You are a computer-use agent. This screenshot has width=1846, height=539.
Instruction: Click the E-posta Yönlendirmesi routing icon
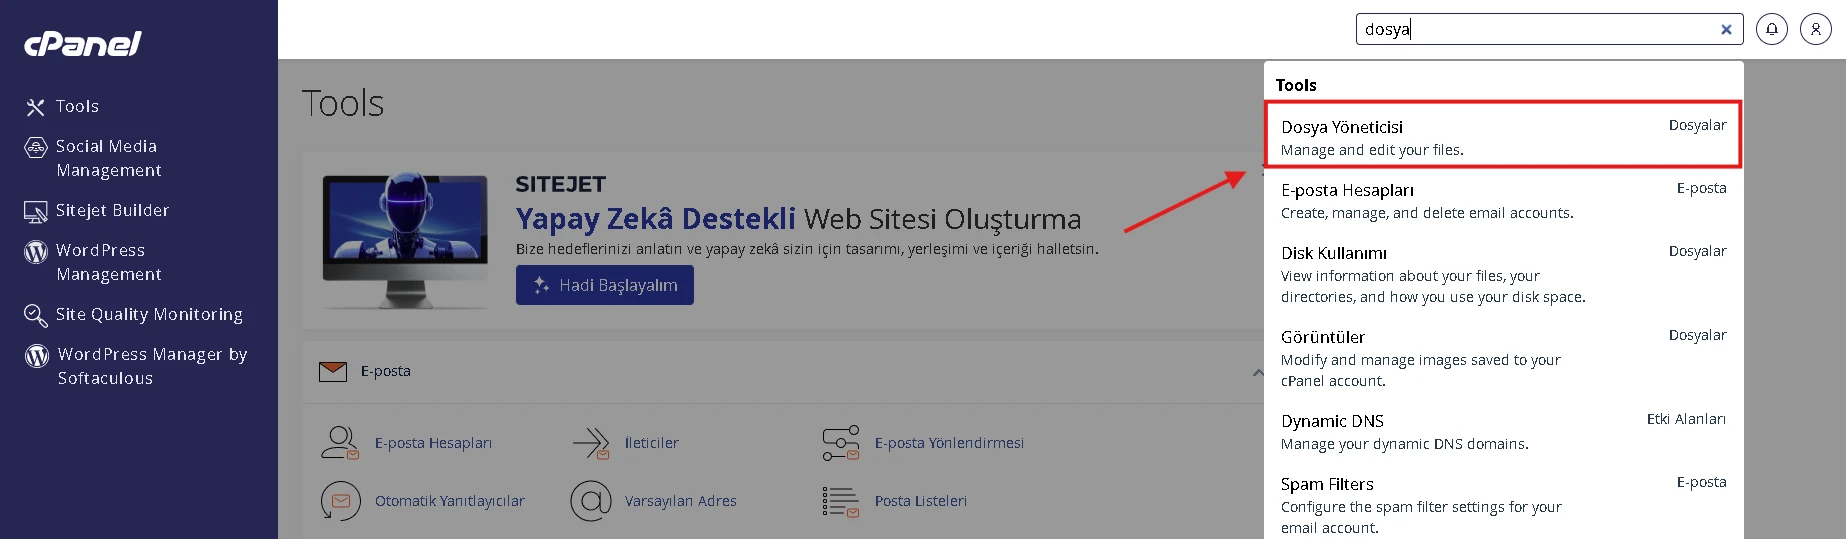point(841,442)
